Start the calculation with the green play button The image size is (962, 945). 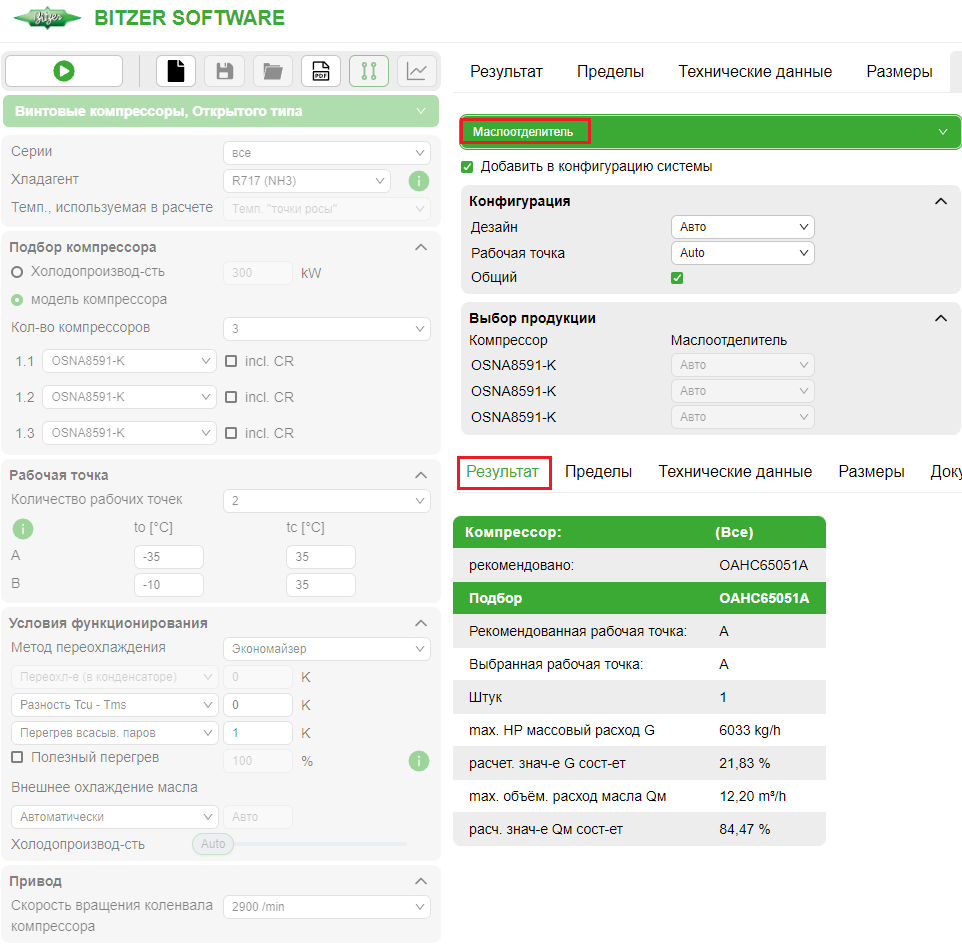(63, 71)
